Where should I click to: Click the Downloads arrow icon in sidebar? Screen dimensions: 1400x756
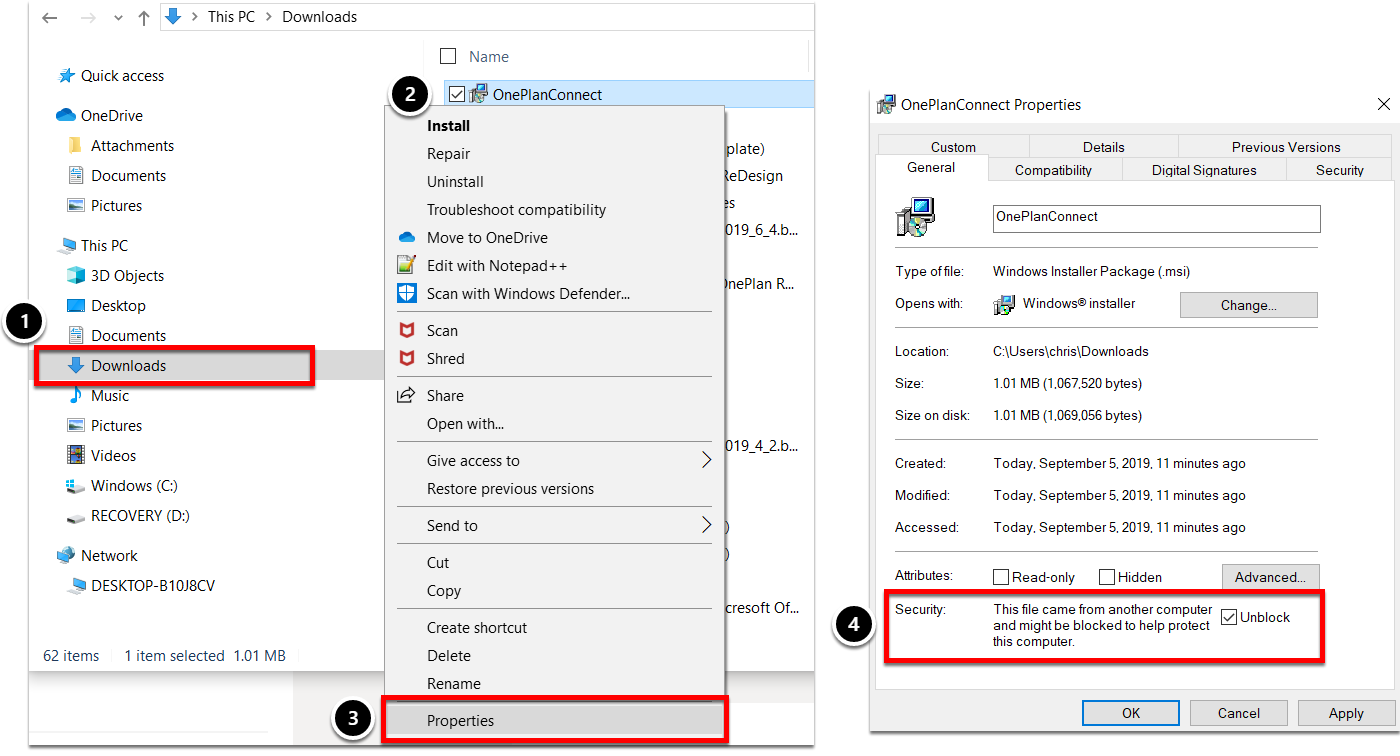pos(75,366)
